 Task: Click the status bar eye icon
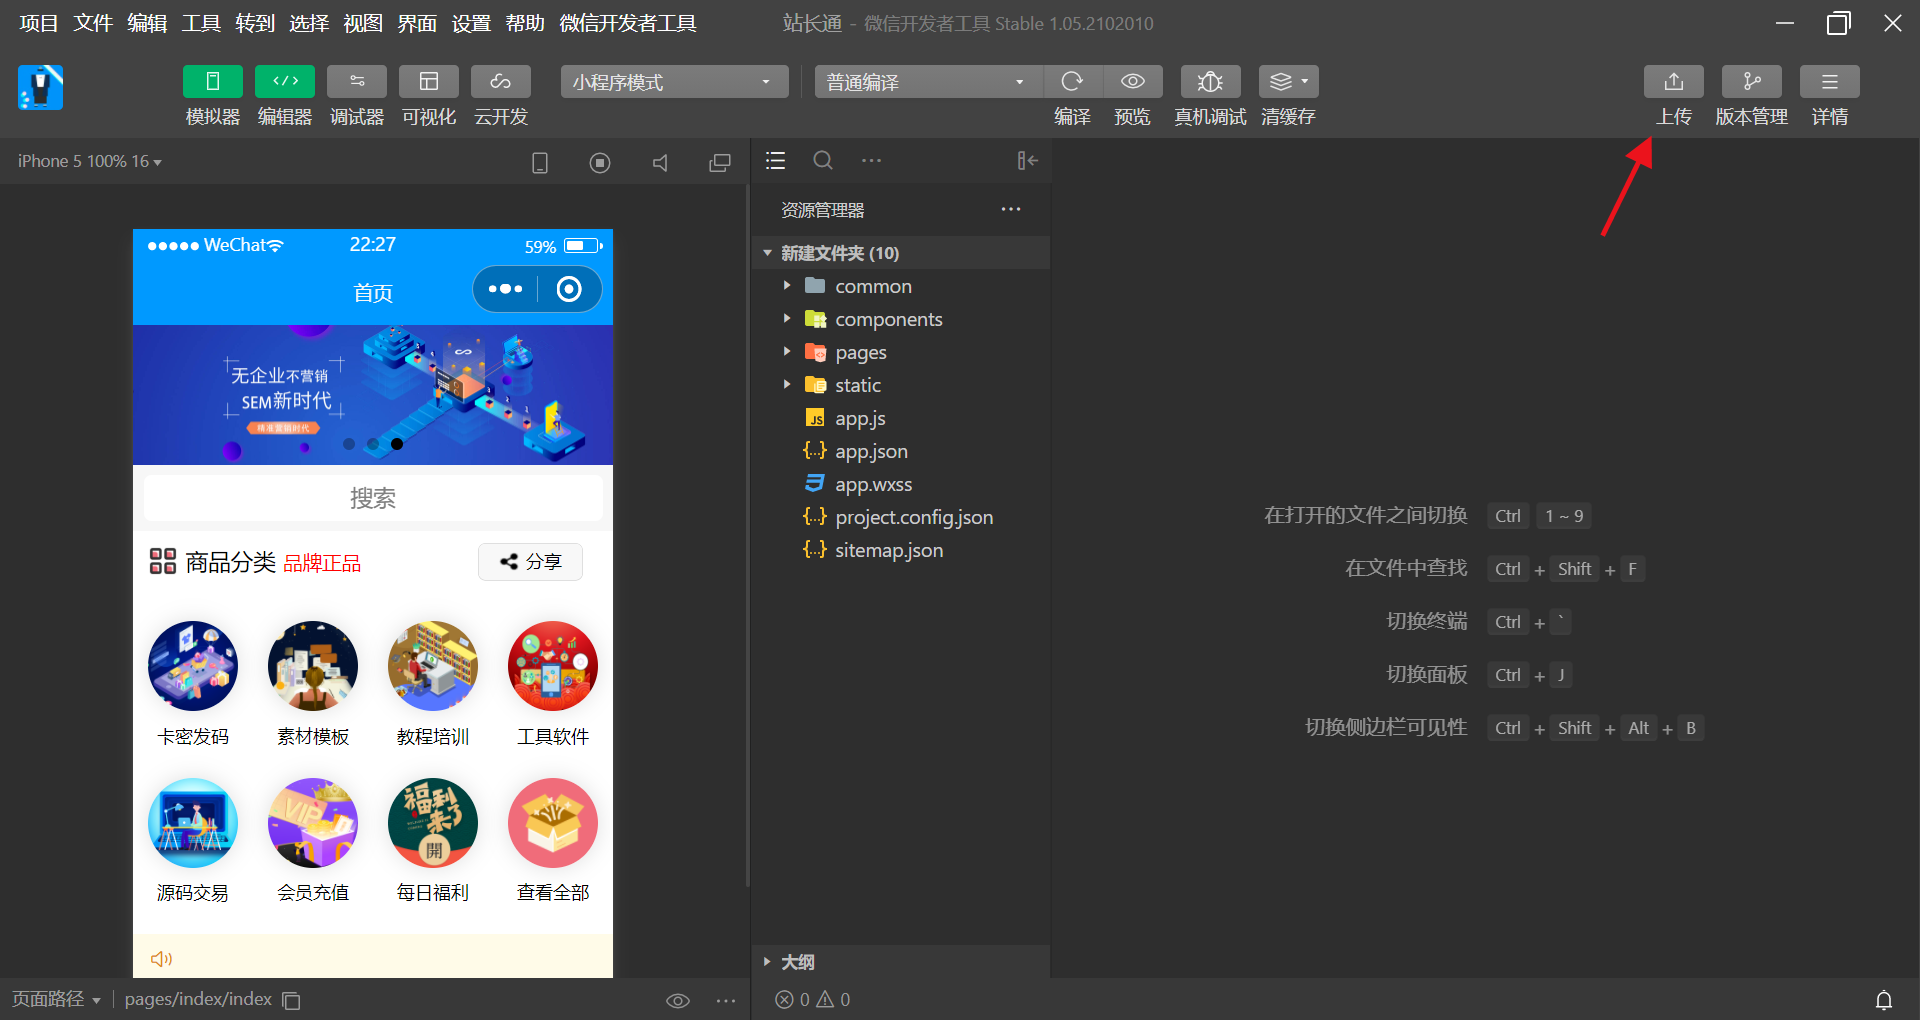pyautogui.click(x=678, y=1000)
